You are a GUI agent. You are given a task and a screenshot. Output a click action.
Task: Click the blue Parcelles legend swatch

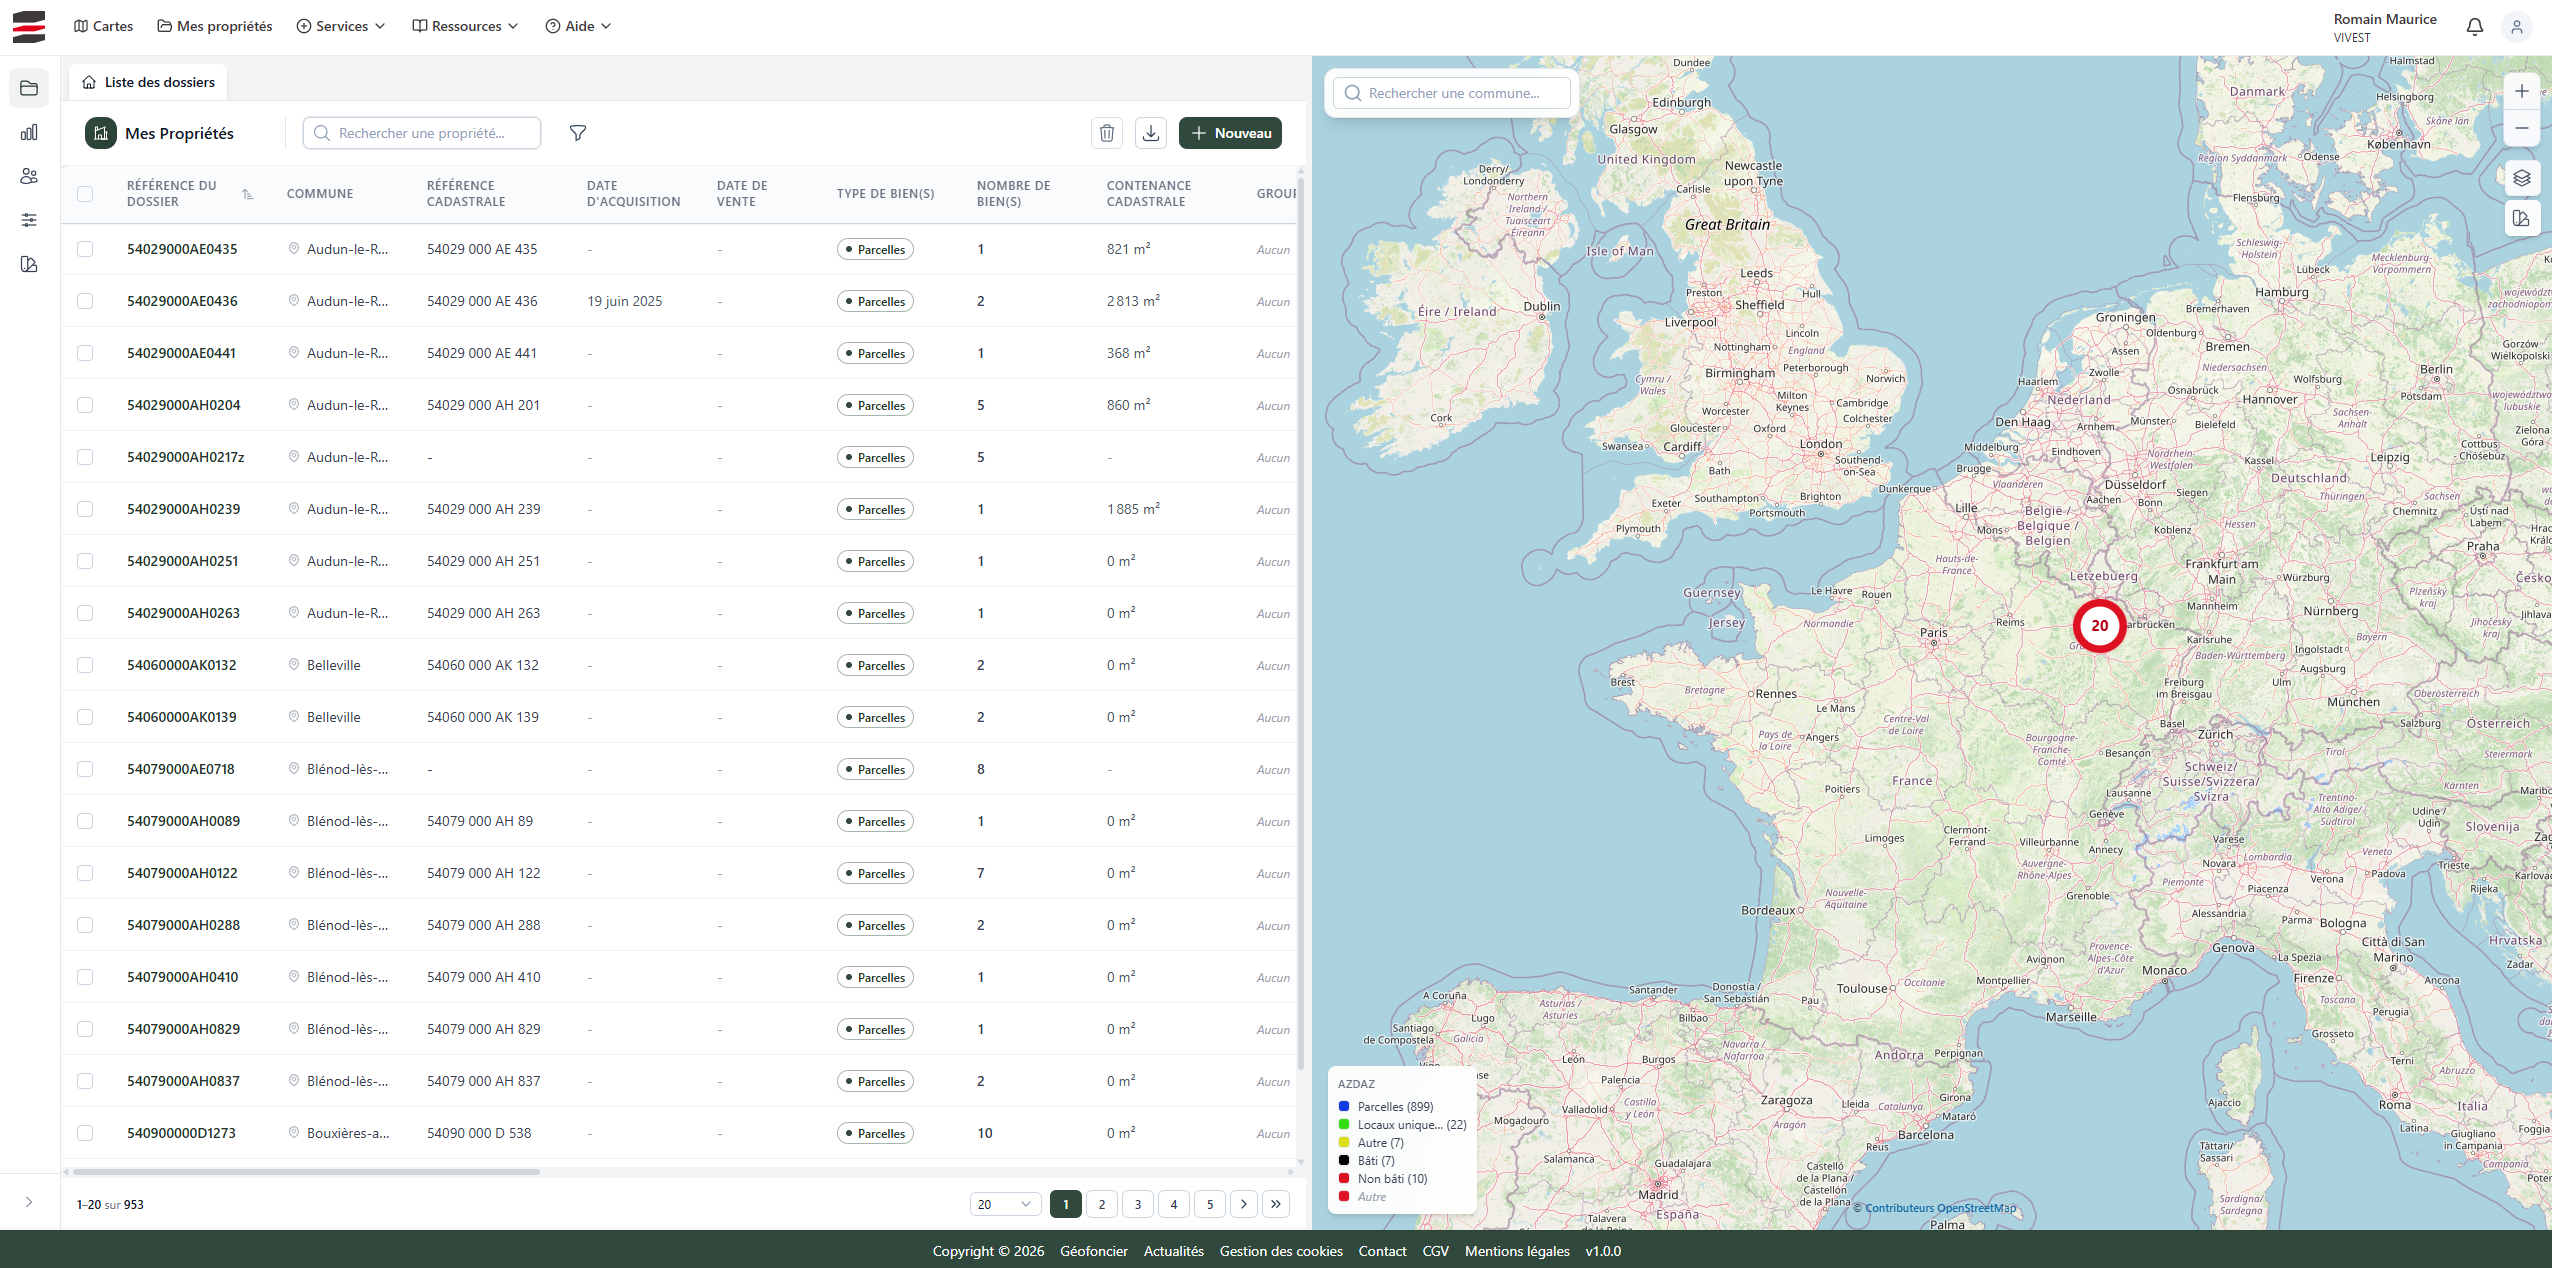click(x=1344, y=1106)
